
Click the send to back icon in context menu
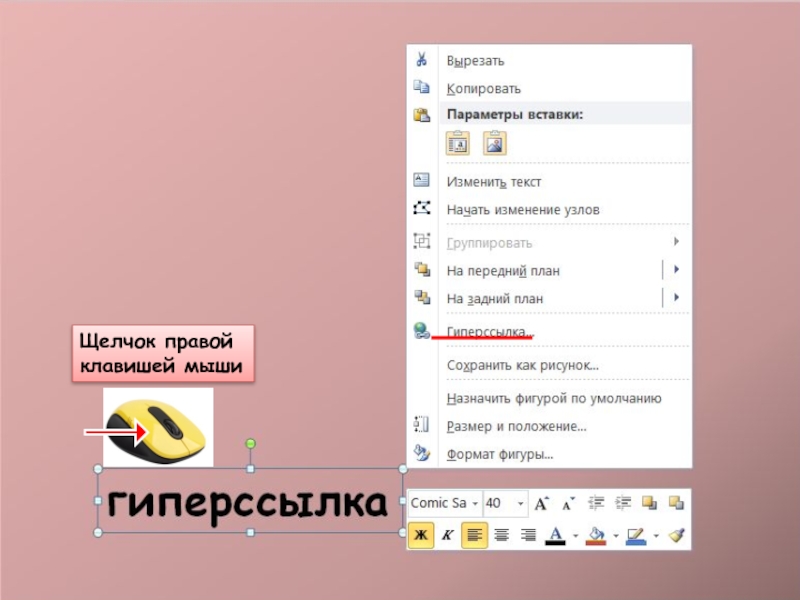pyautogui.click(x=422, y=297)
